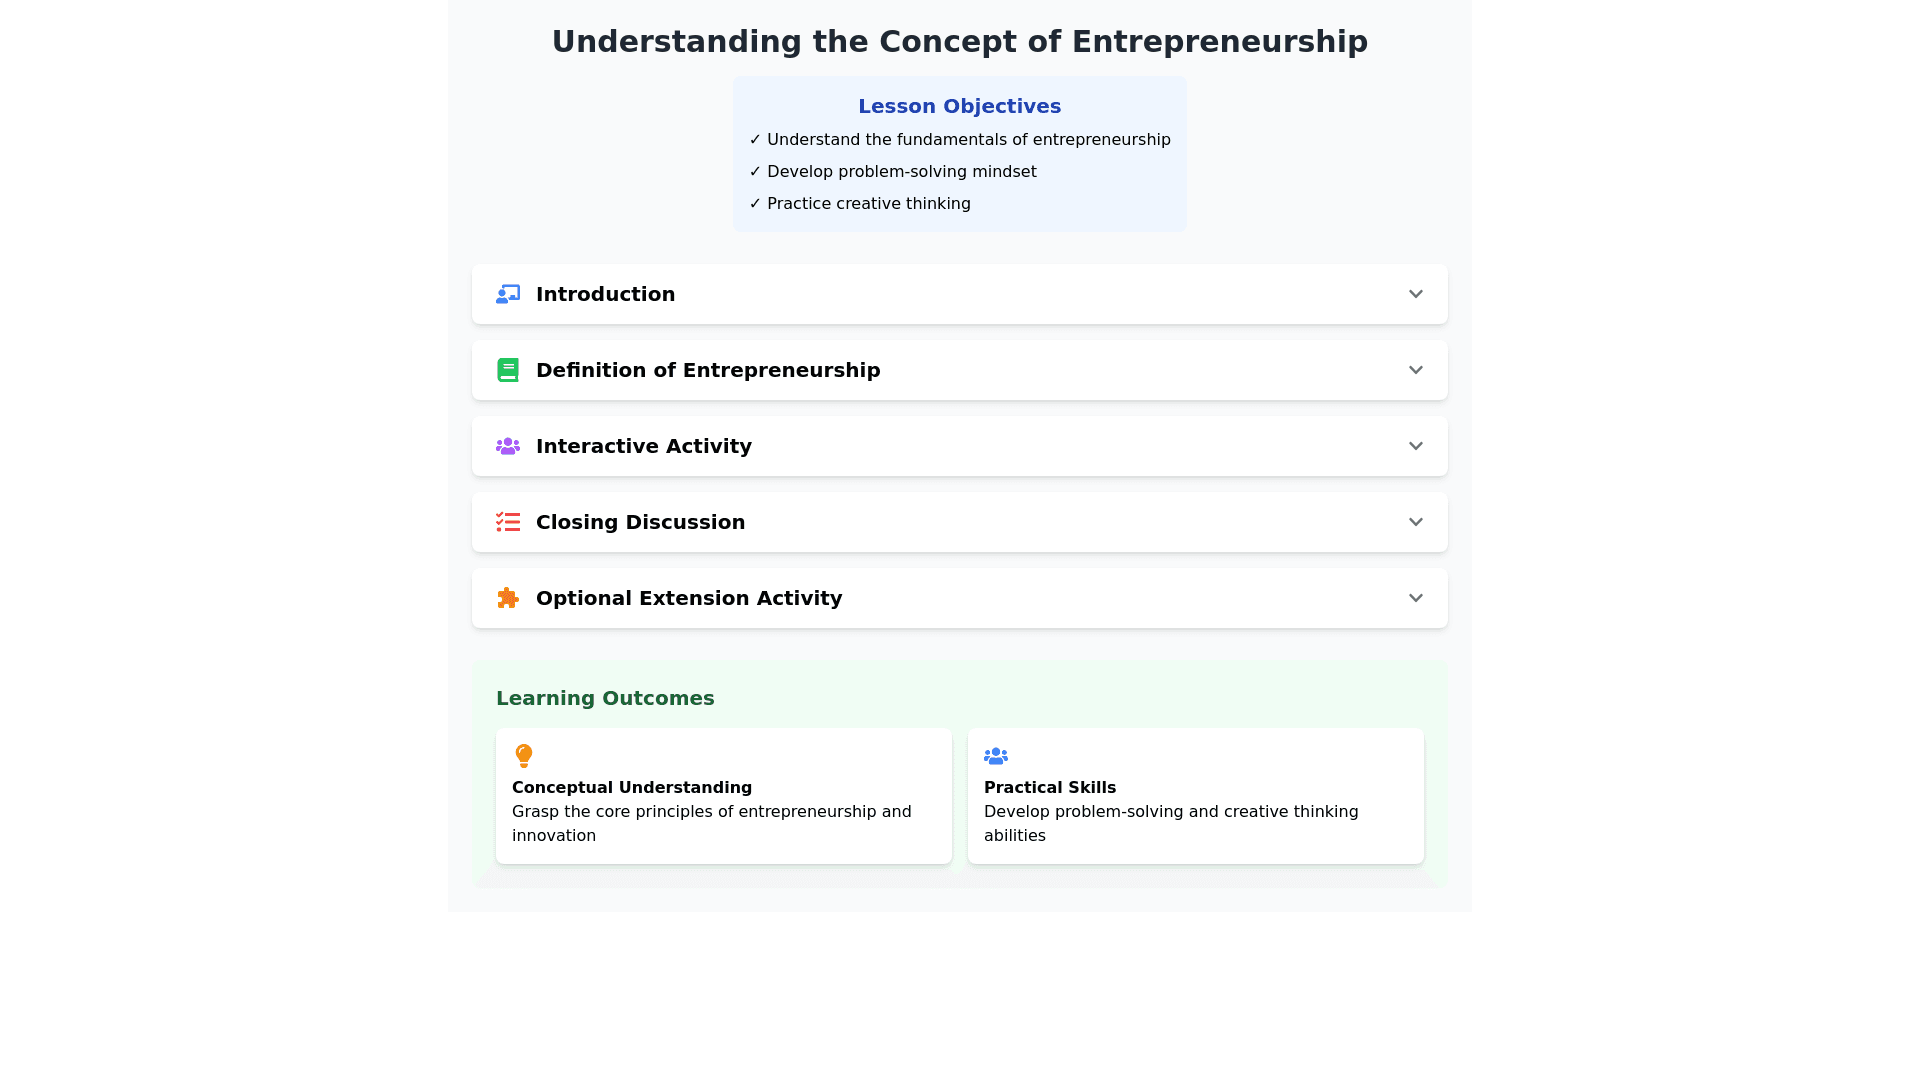Expand Optional Extension Activity chevron
Viewport: 1920px width, 1080px height.
pyautogui.click(x=1415, y=598)
